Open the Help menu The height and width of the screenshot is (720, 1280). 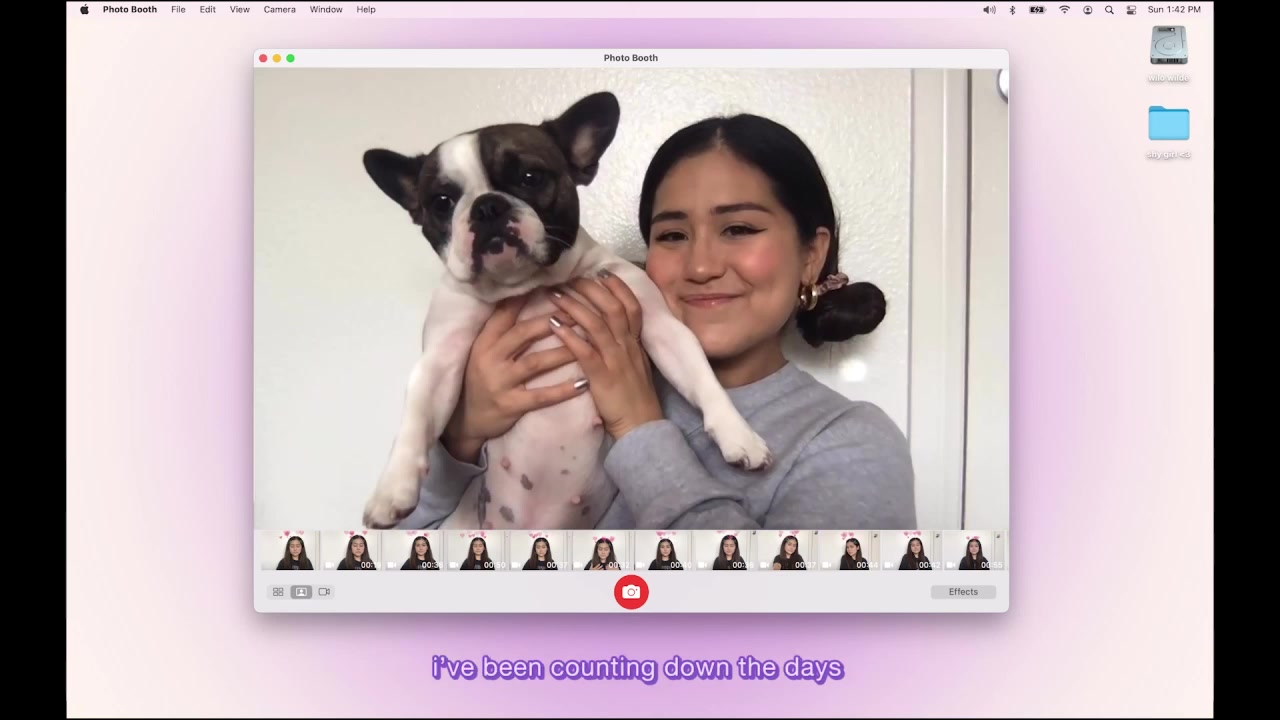[366, 9]
